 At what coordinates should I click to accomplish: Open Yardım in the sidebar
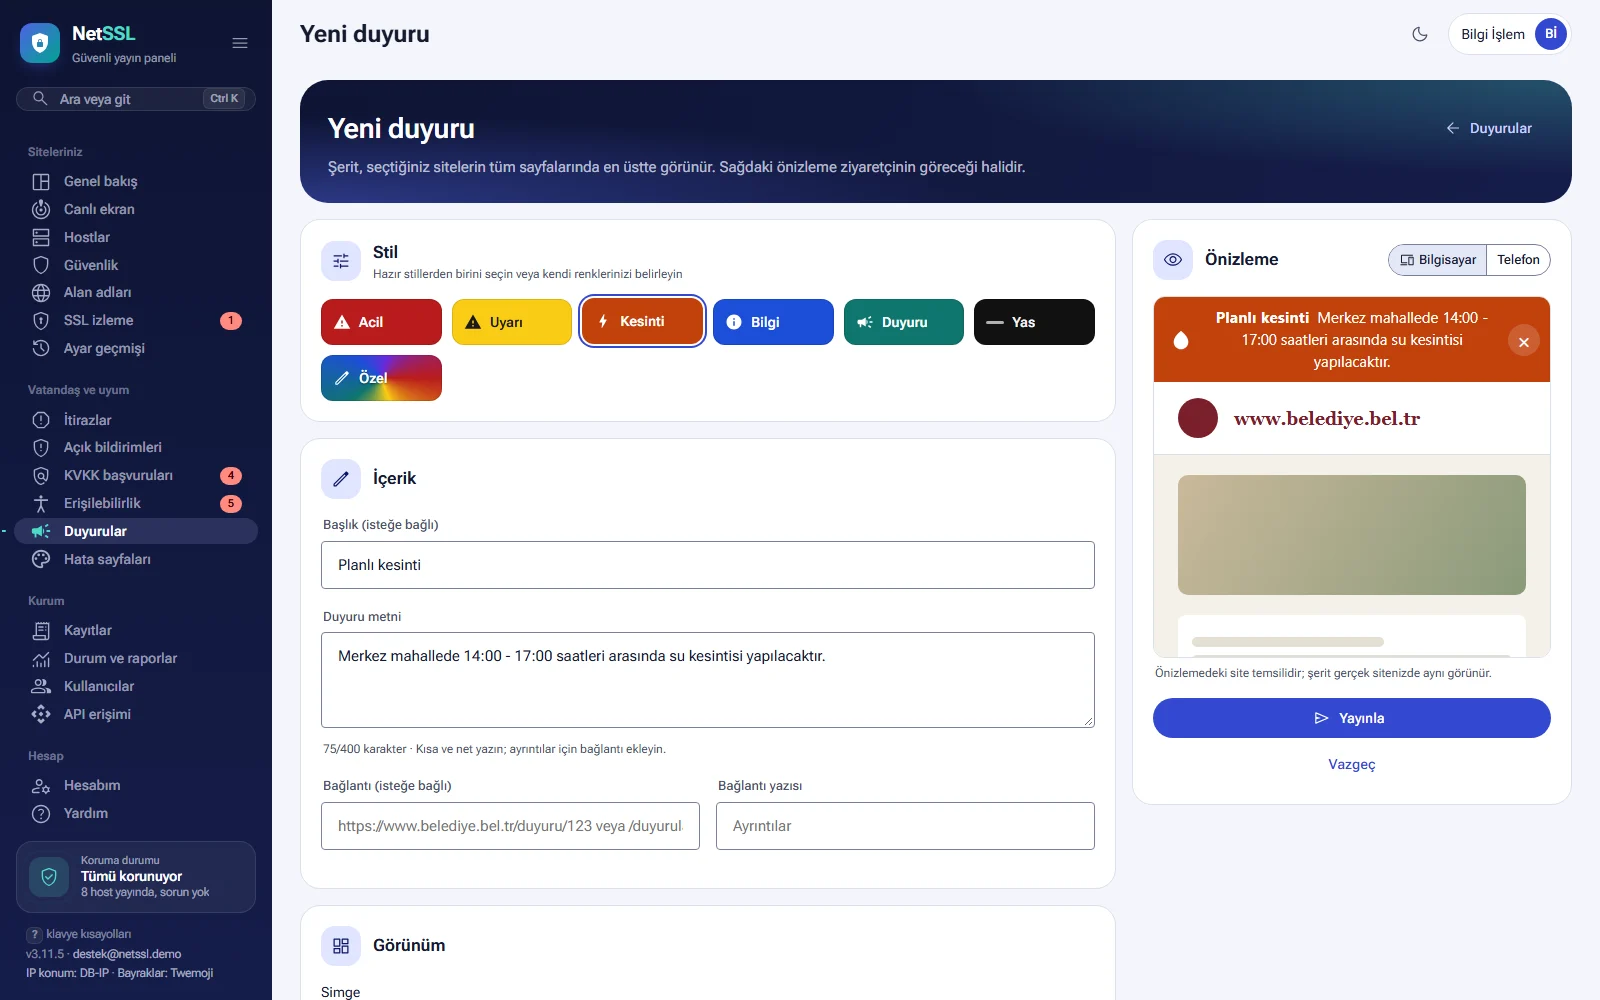coord(136,813)
